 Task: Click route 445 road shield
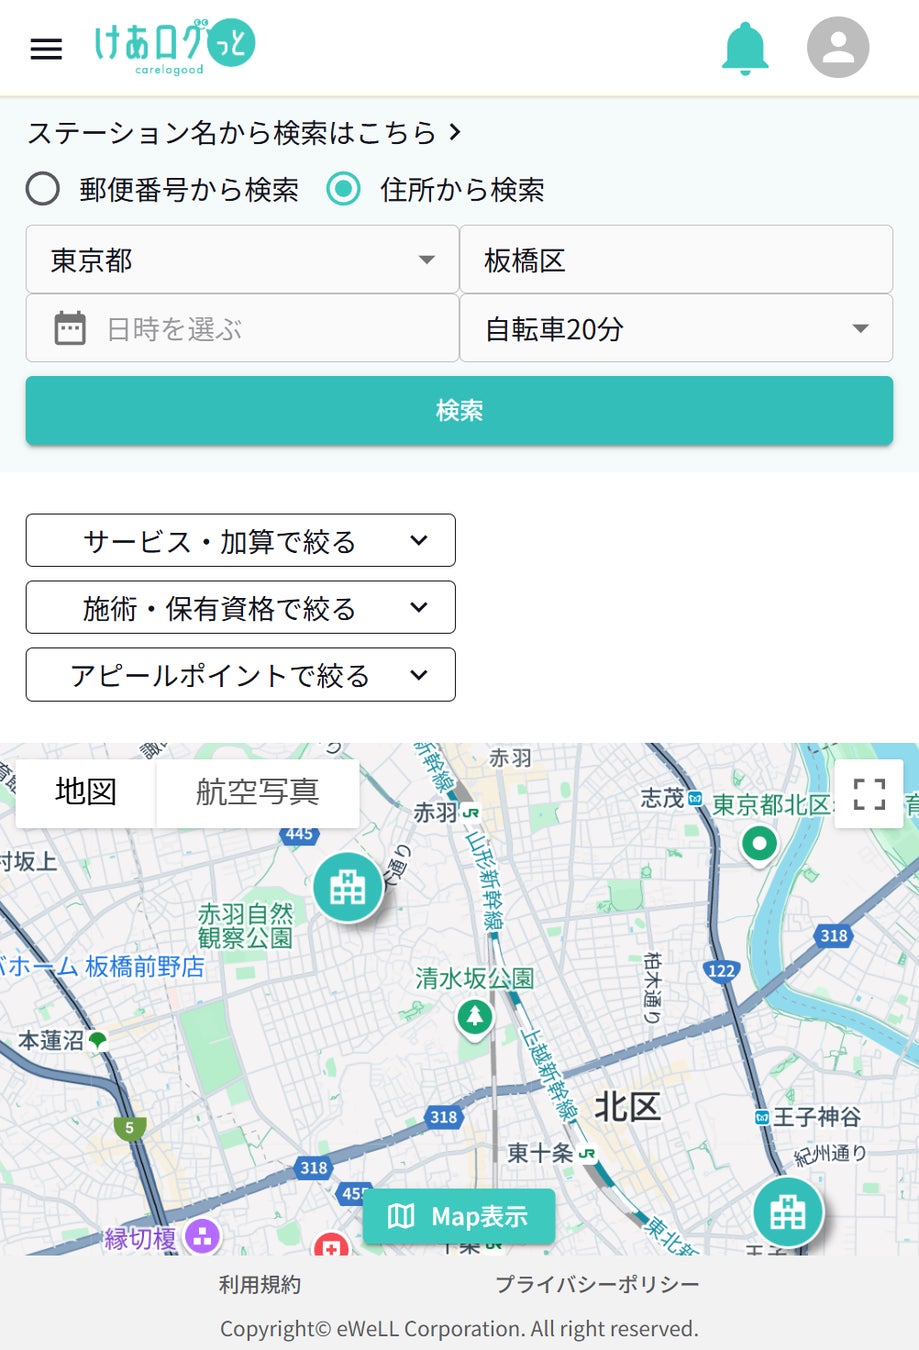(299, 833)
